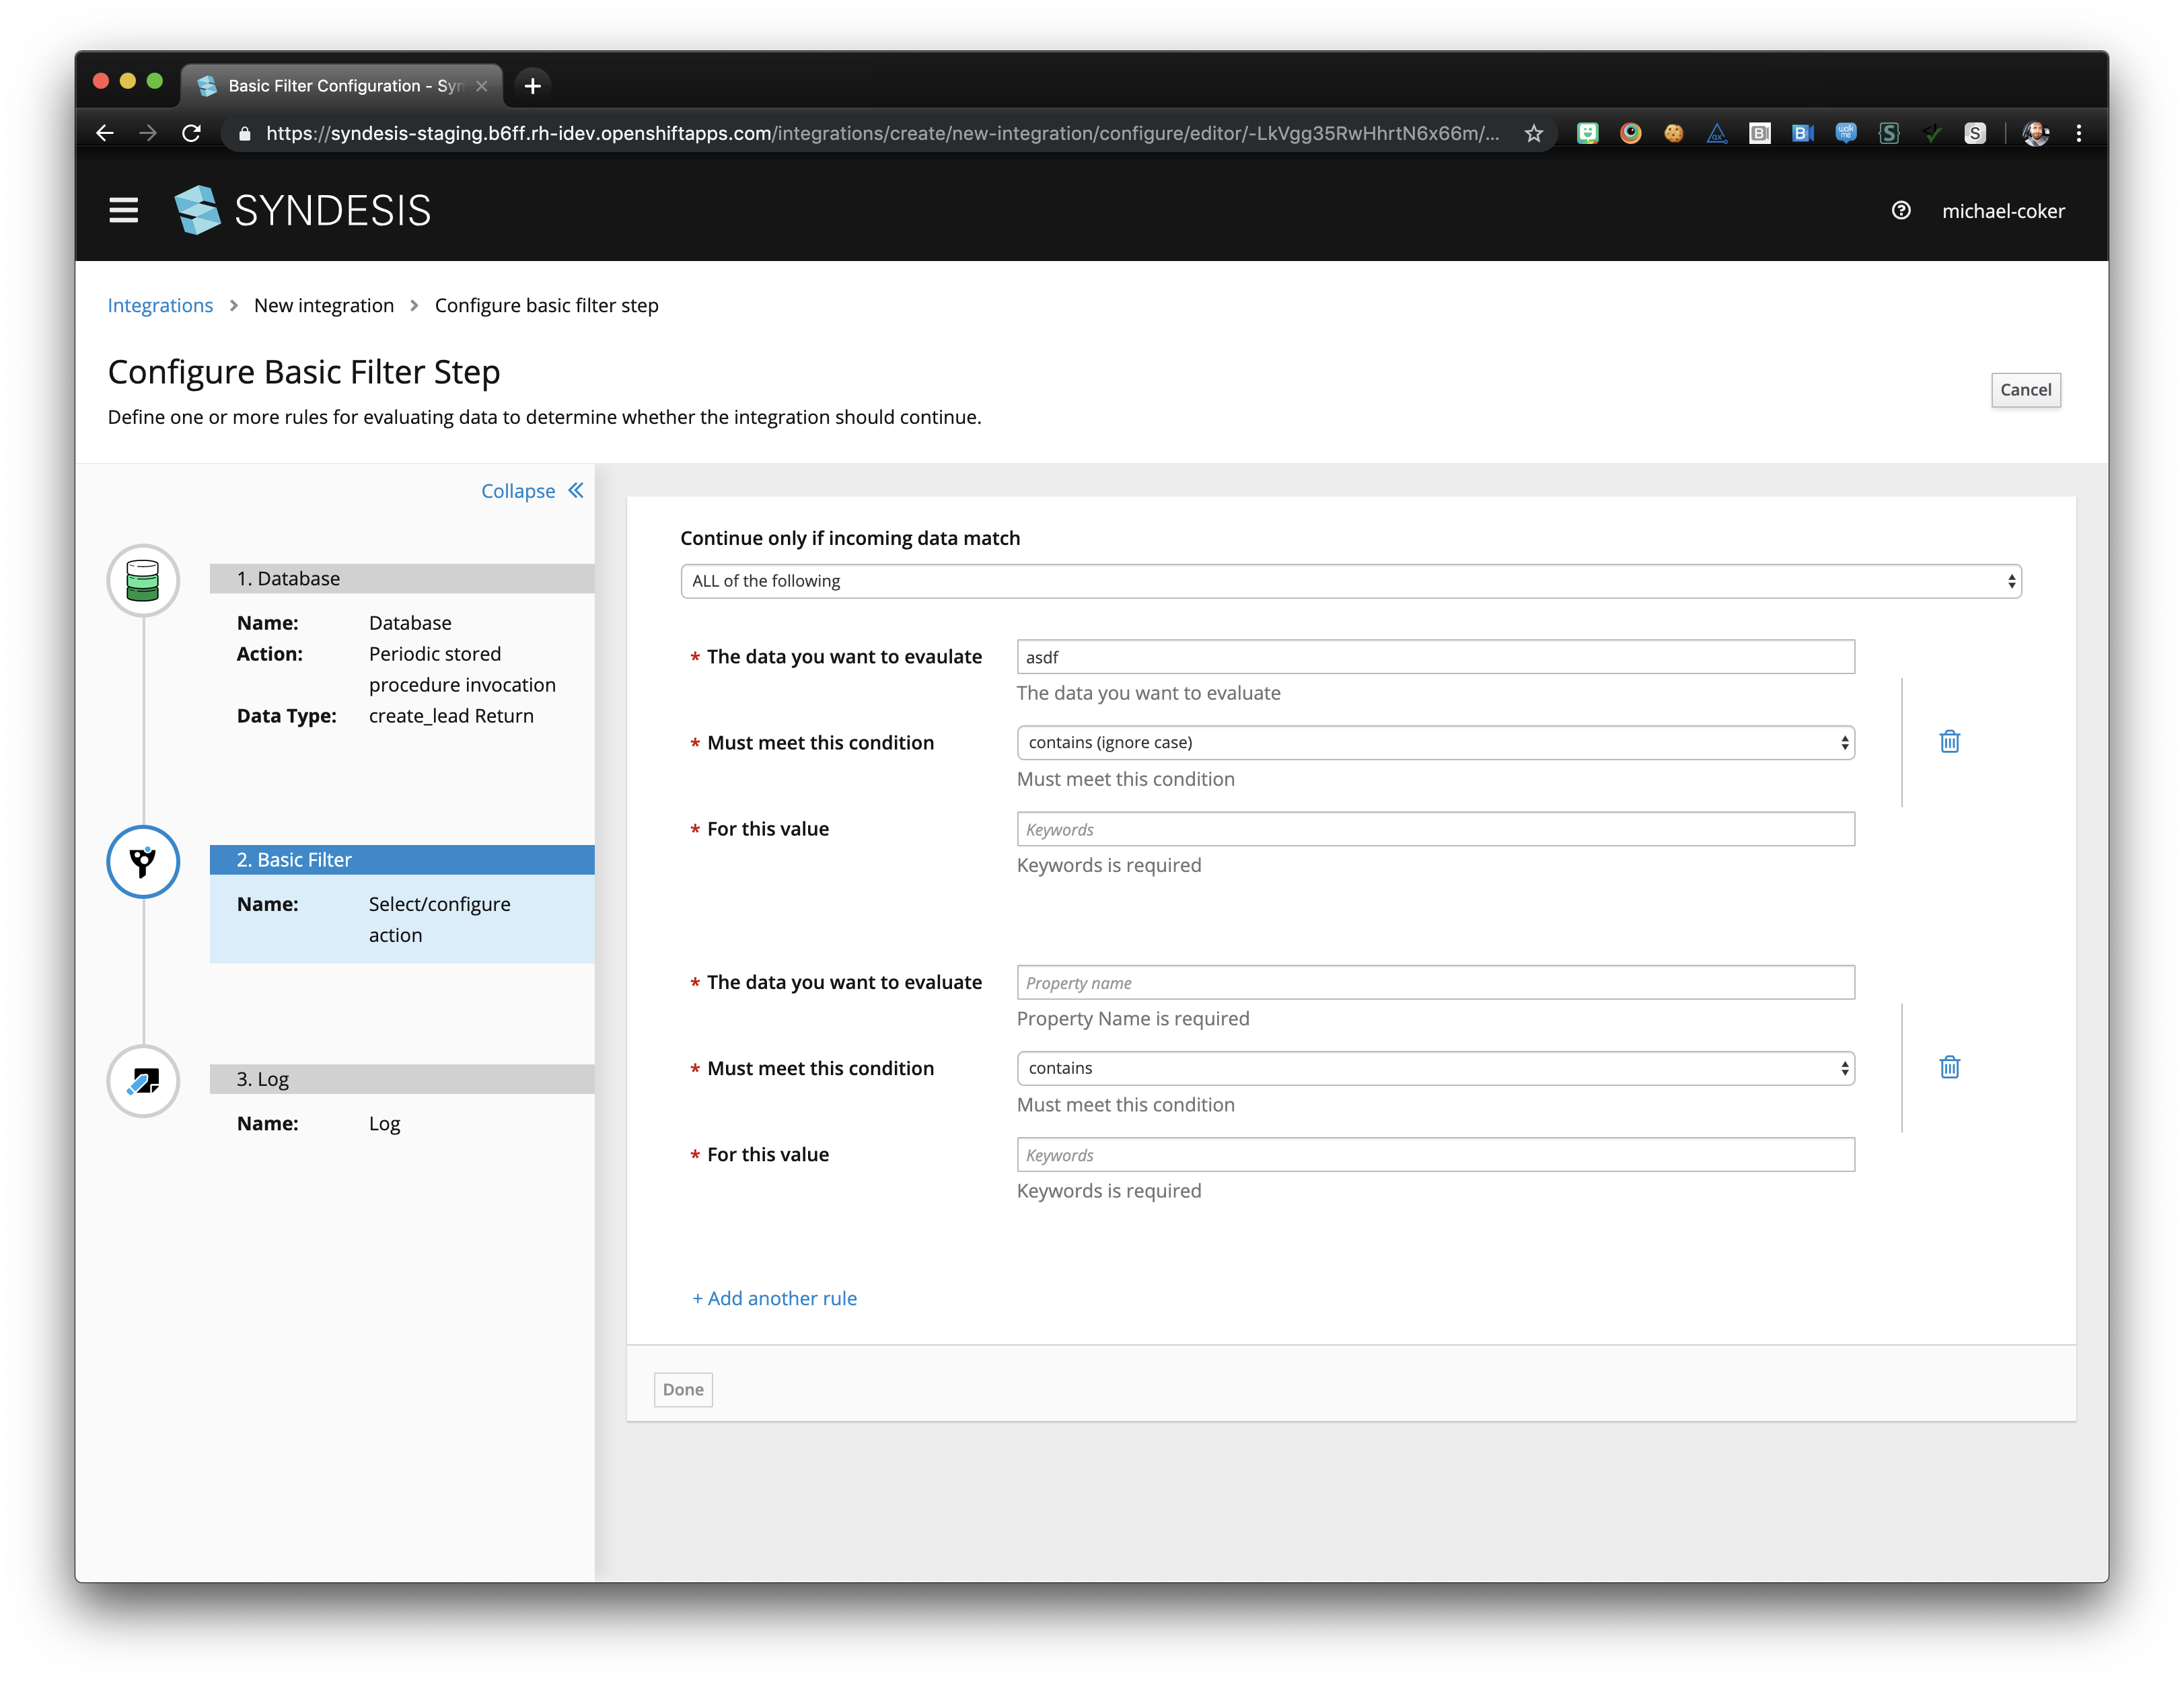2184x1682 pixels.
Task: Click the green smiley extension icon
Action: (1587, 133)
